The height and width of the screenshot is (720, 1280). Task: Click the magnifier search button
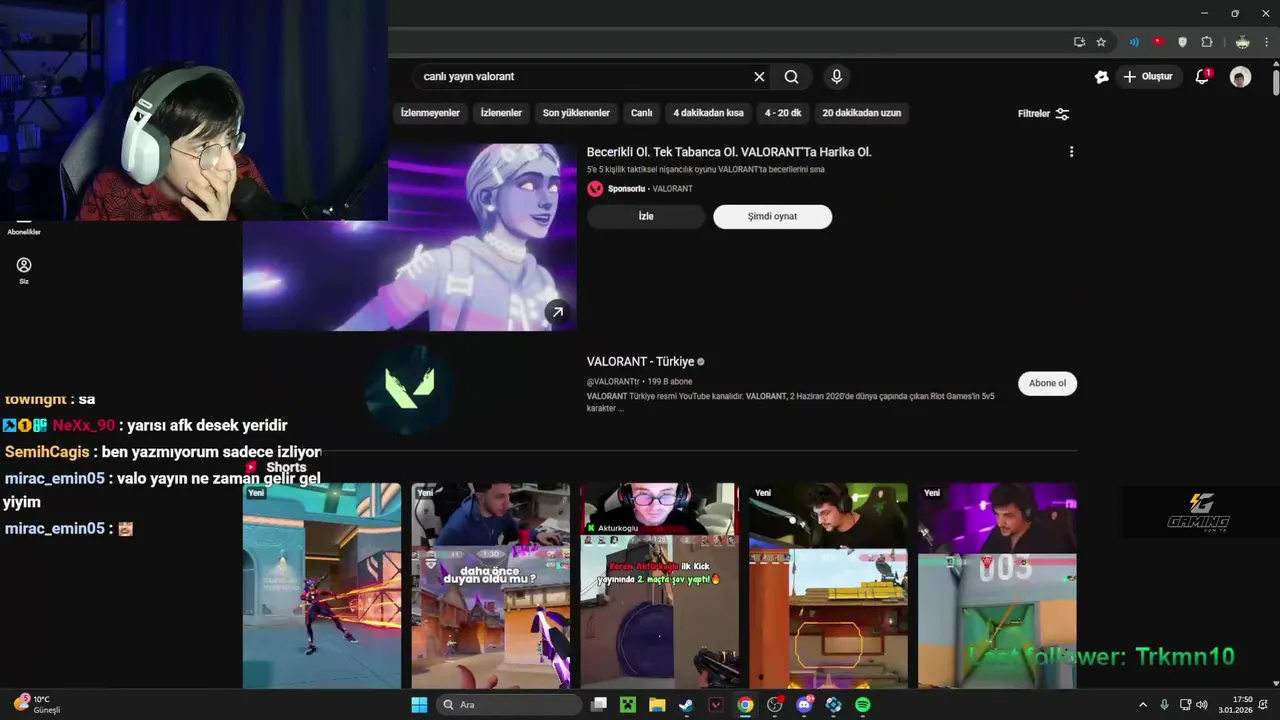click(x=791, y=77)
